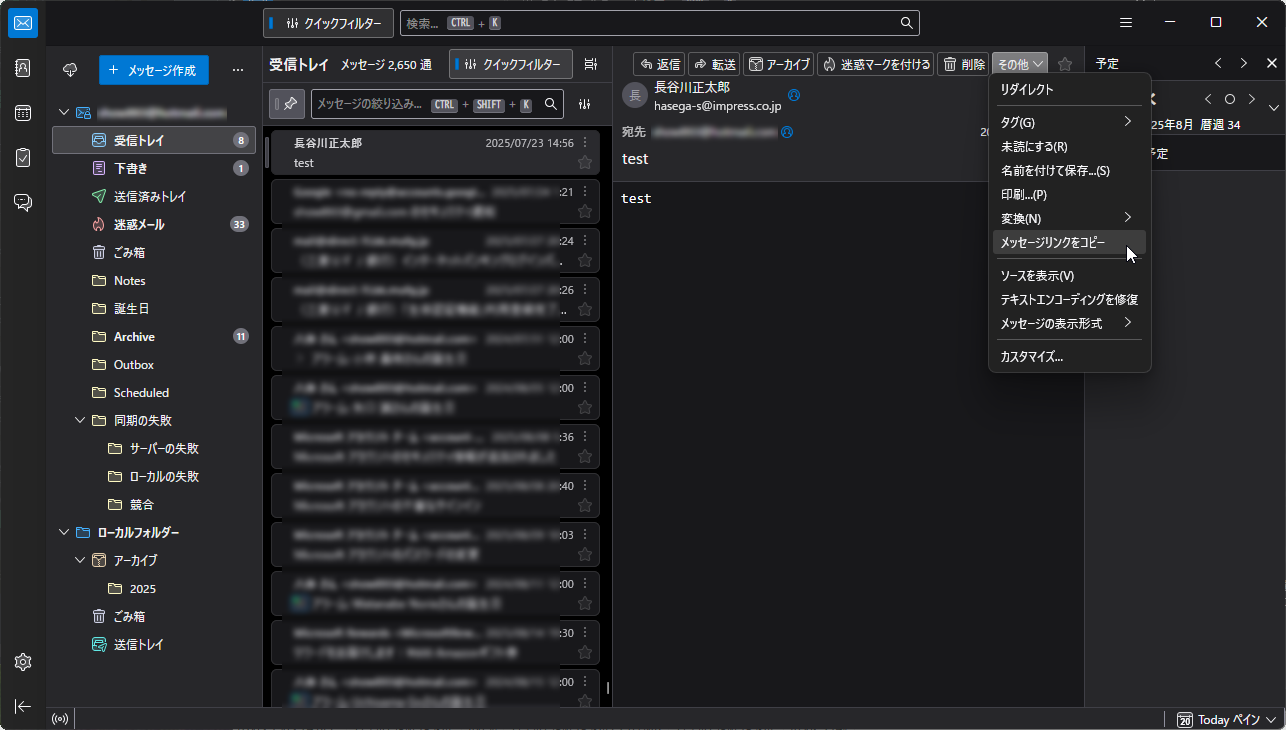Screen dimensions: 1286x730
Task: Toggle the pin to keep filters applied
Action: click(x=287, y=103)
